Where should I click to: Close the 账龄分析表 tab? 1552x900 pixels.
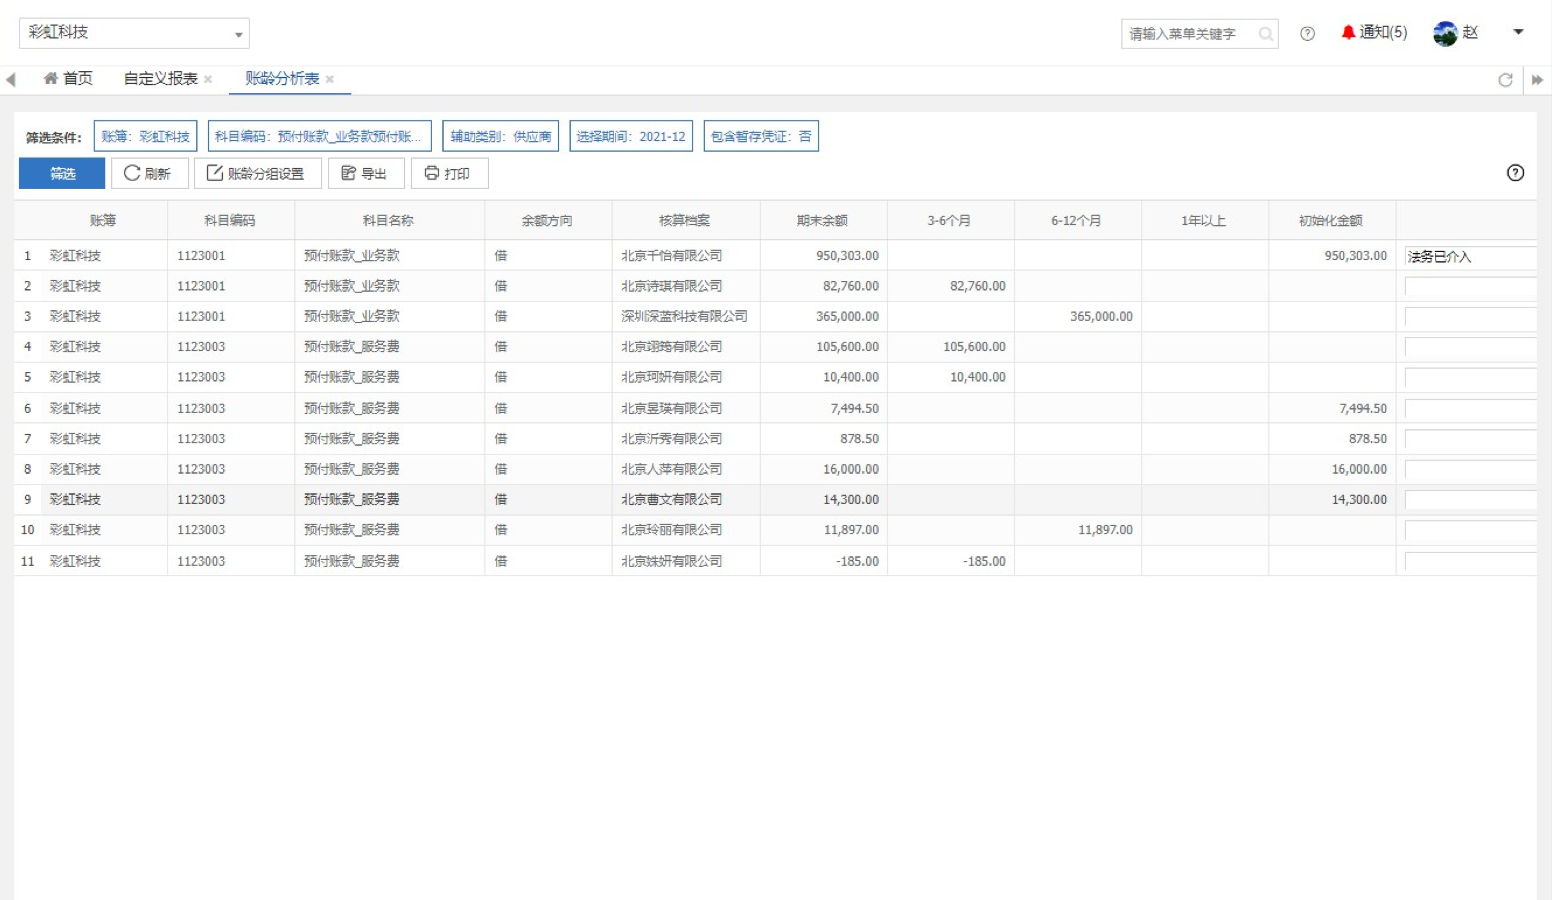click(330, 79)
